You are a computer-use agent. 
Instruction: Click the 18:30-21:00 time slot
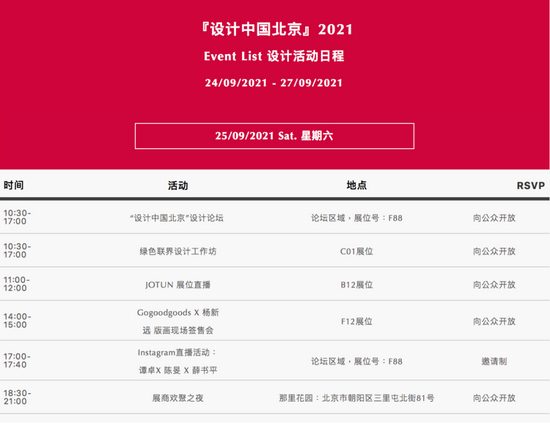pyautogui.click(x=17, y=397)
